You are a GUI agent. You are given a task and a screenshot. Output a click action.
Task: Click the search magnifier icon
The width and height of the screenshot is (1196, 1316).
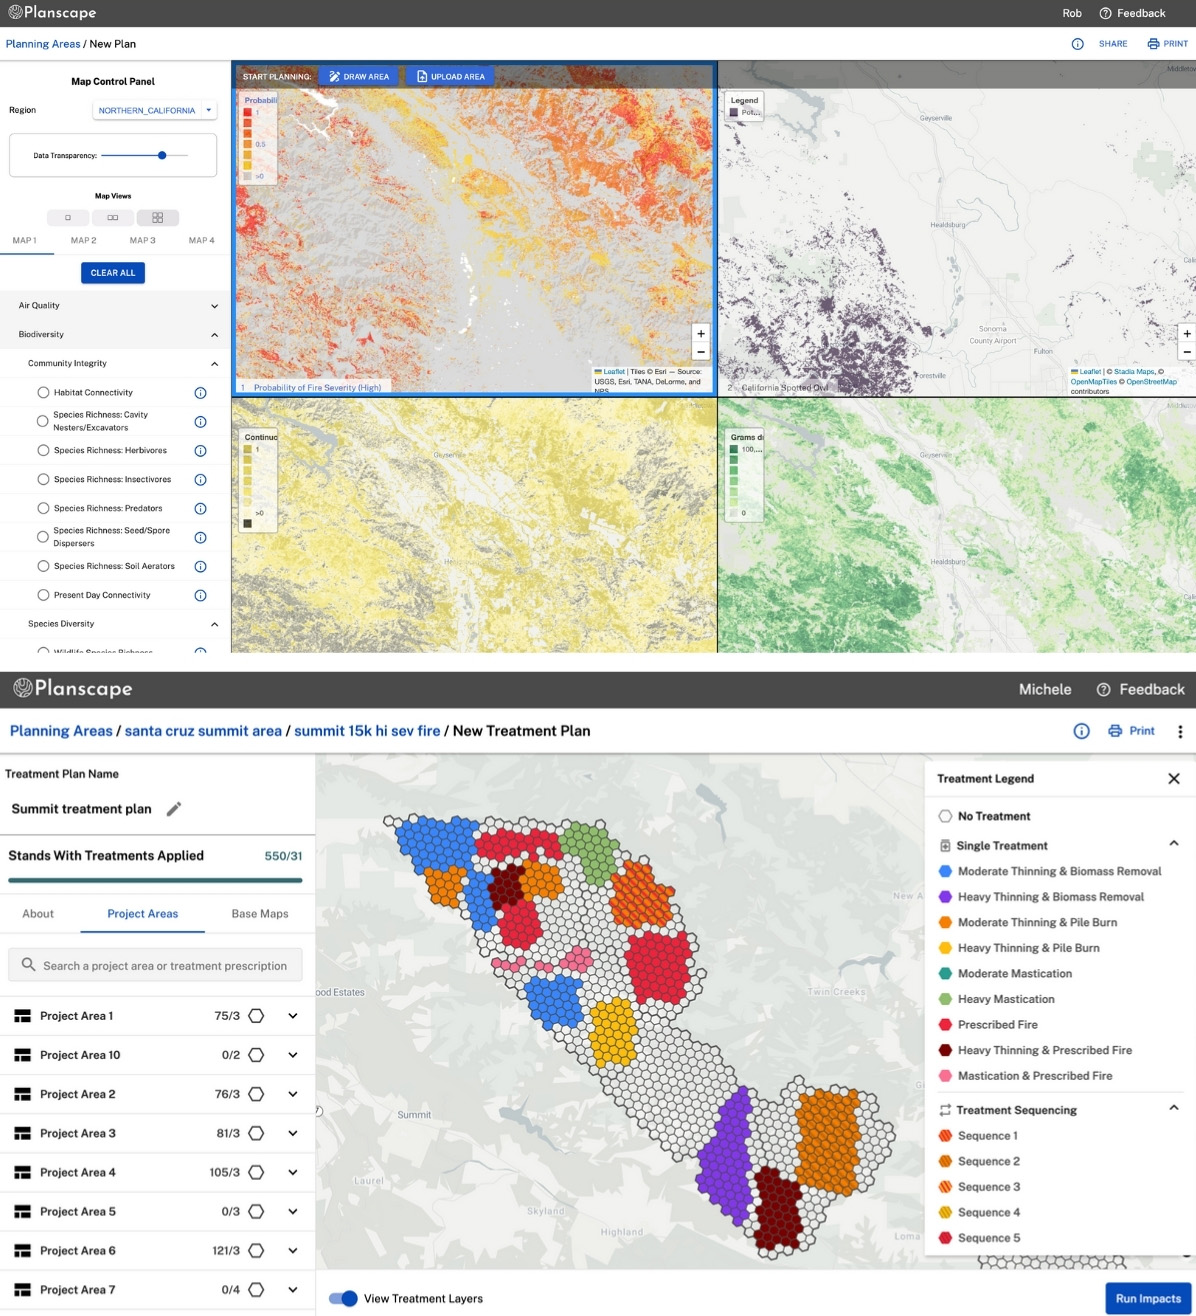(x=28, y=965)
